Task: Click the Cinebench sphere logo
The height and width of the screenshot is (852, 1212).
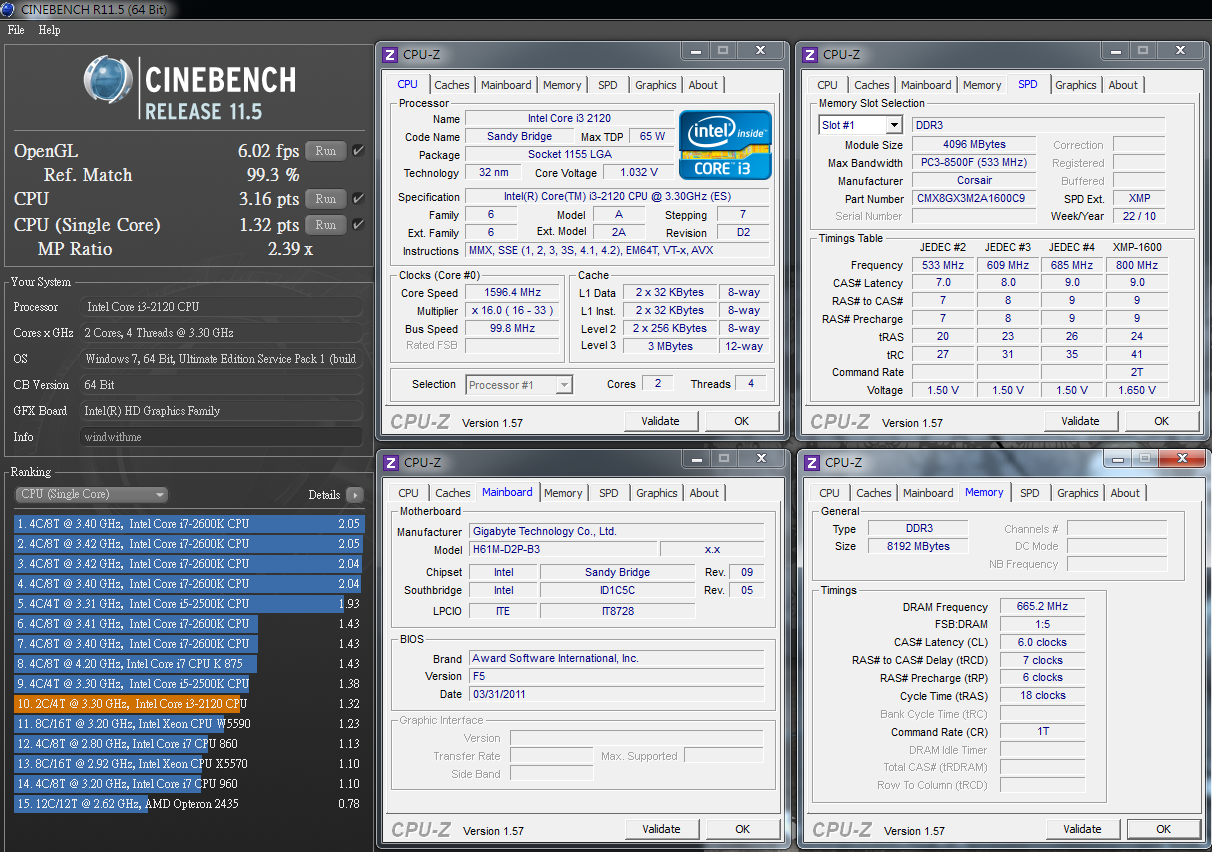Action: pos(108,81)
